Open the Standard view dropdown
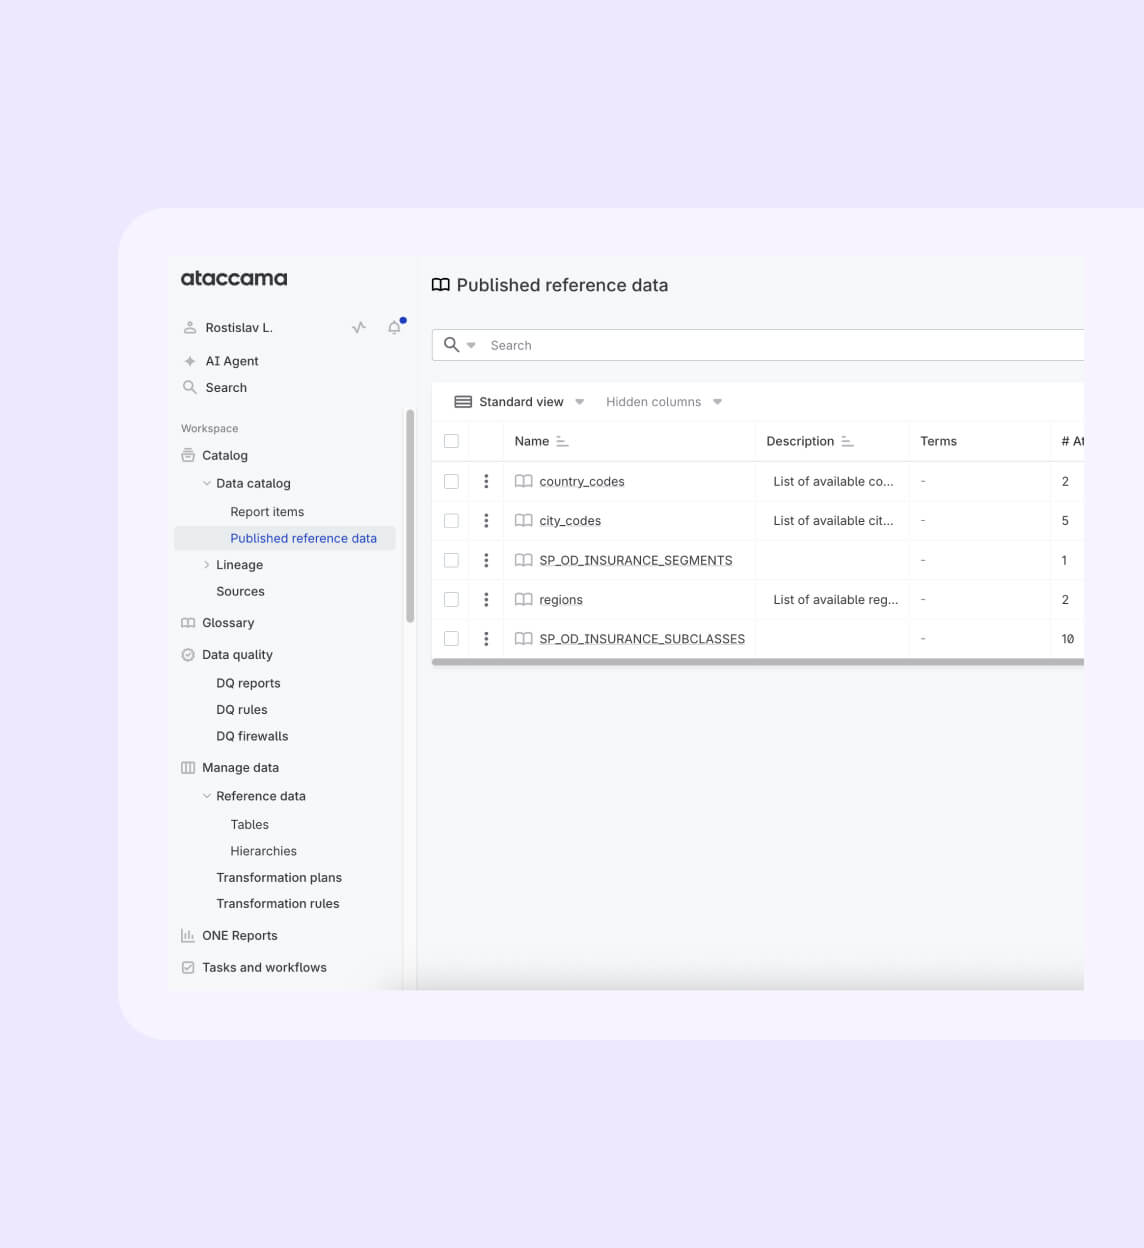 click(x=520, y=402)
